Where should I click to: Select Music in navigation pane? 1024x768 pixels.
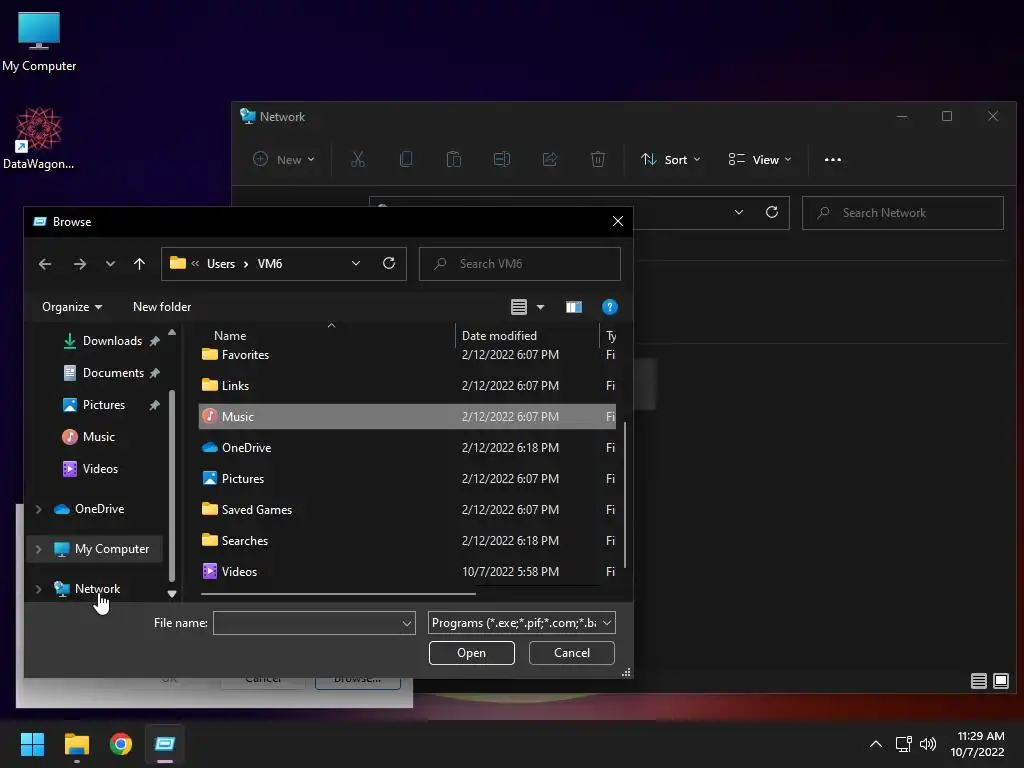[x=98, y=437]
